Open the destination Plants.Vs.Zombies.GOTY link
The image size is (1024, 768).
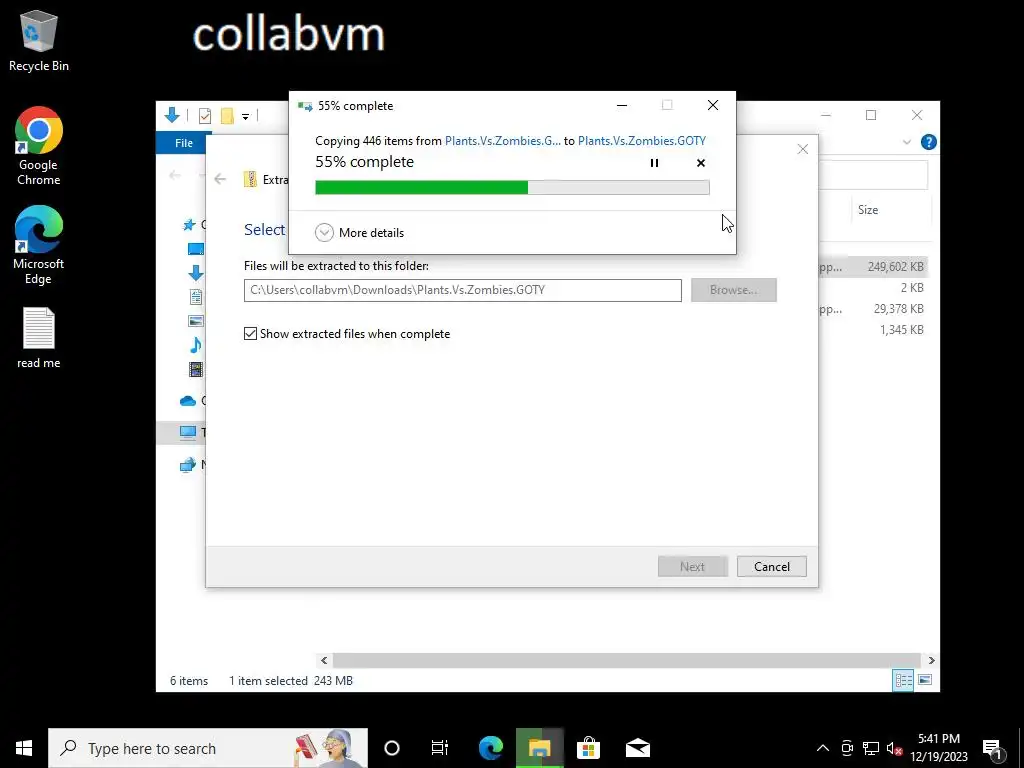point(641,140)
